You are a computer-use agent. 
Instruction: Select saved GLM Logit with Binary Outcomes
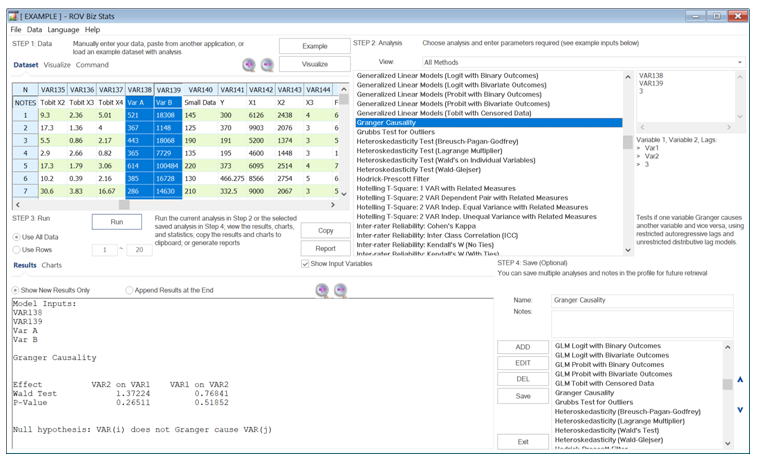[x=638, y=346]
